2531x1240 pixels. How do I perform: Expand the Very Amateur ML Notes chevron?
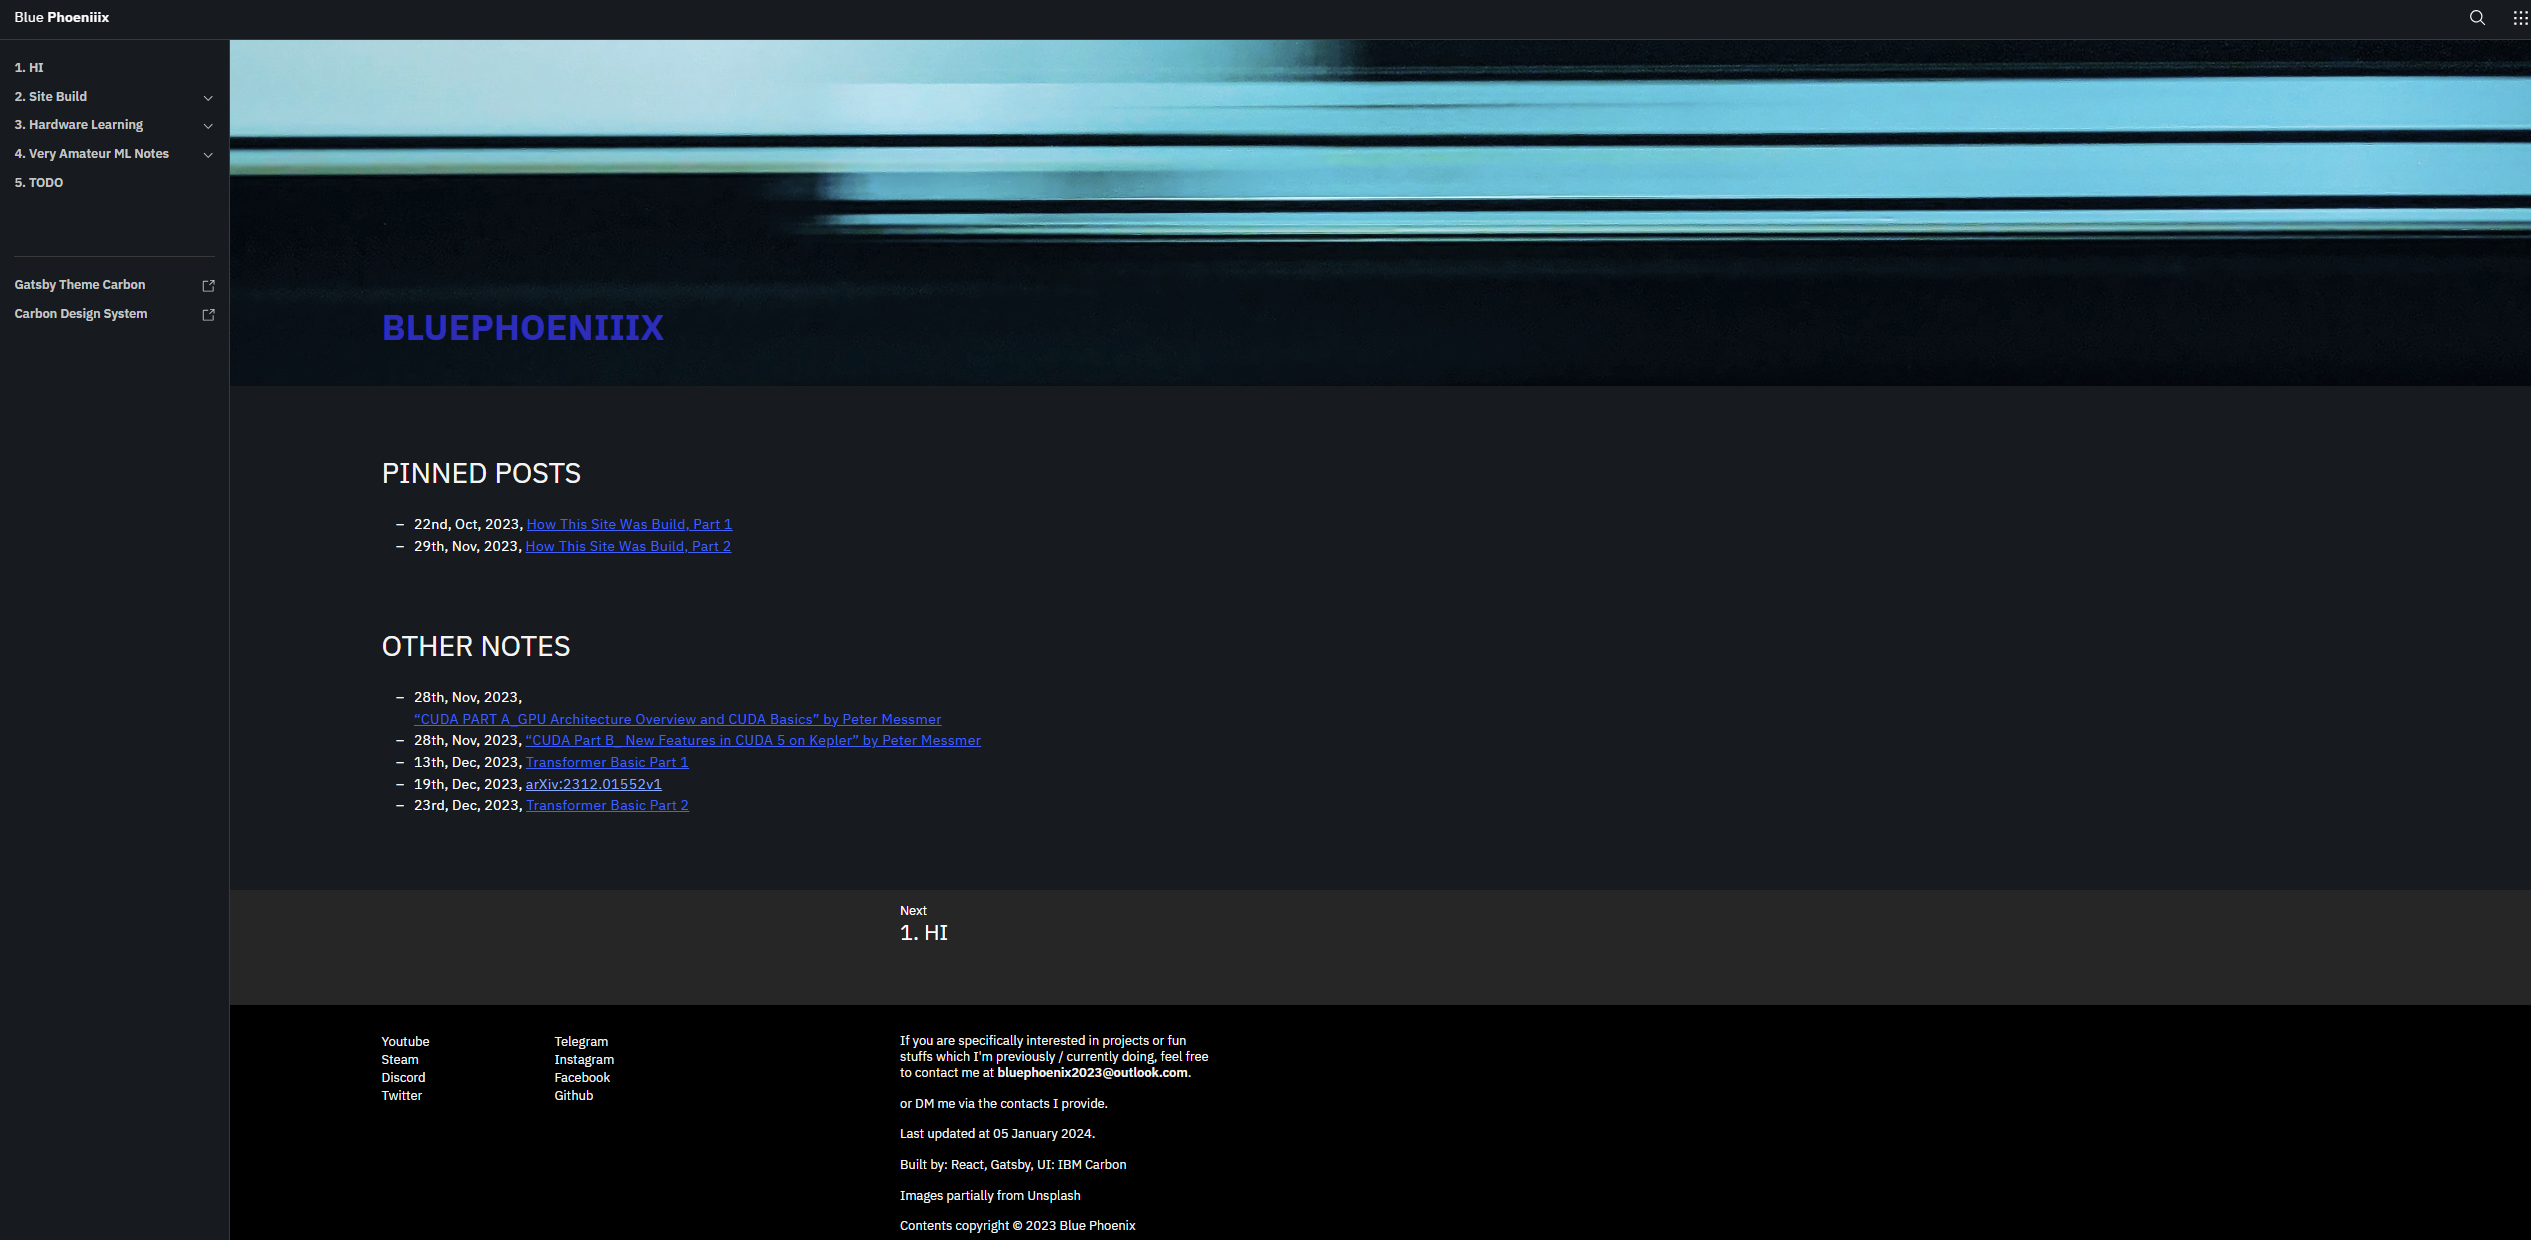208,155
